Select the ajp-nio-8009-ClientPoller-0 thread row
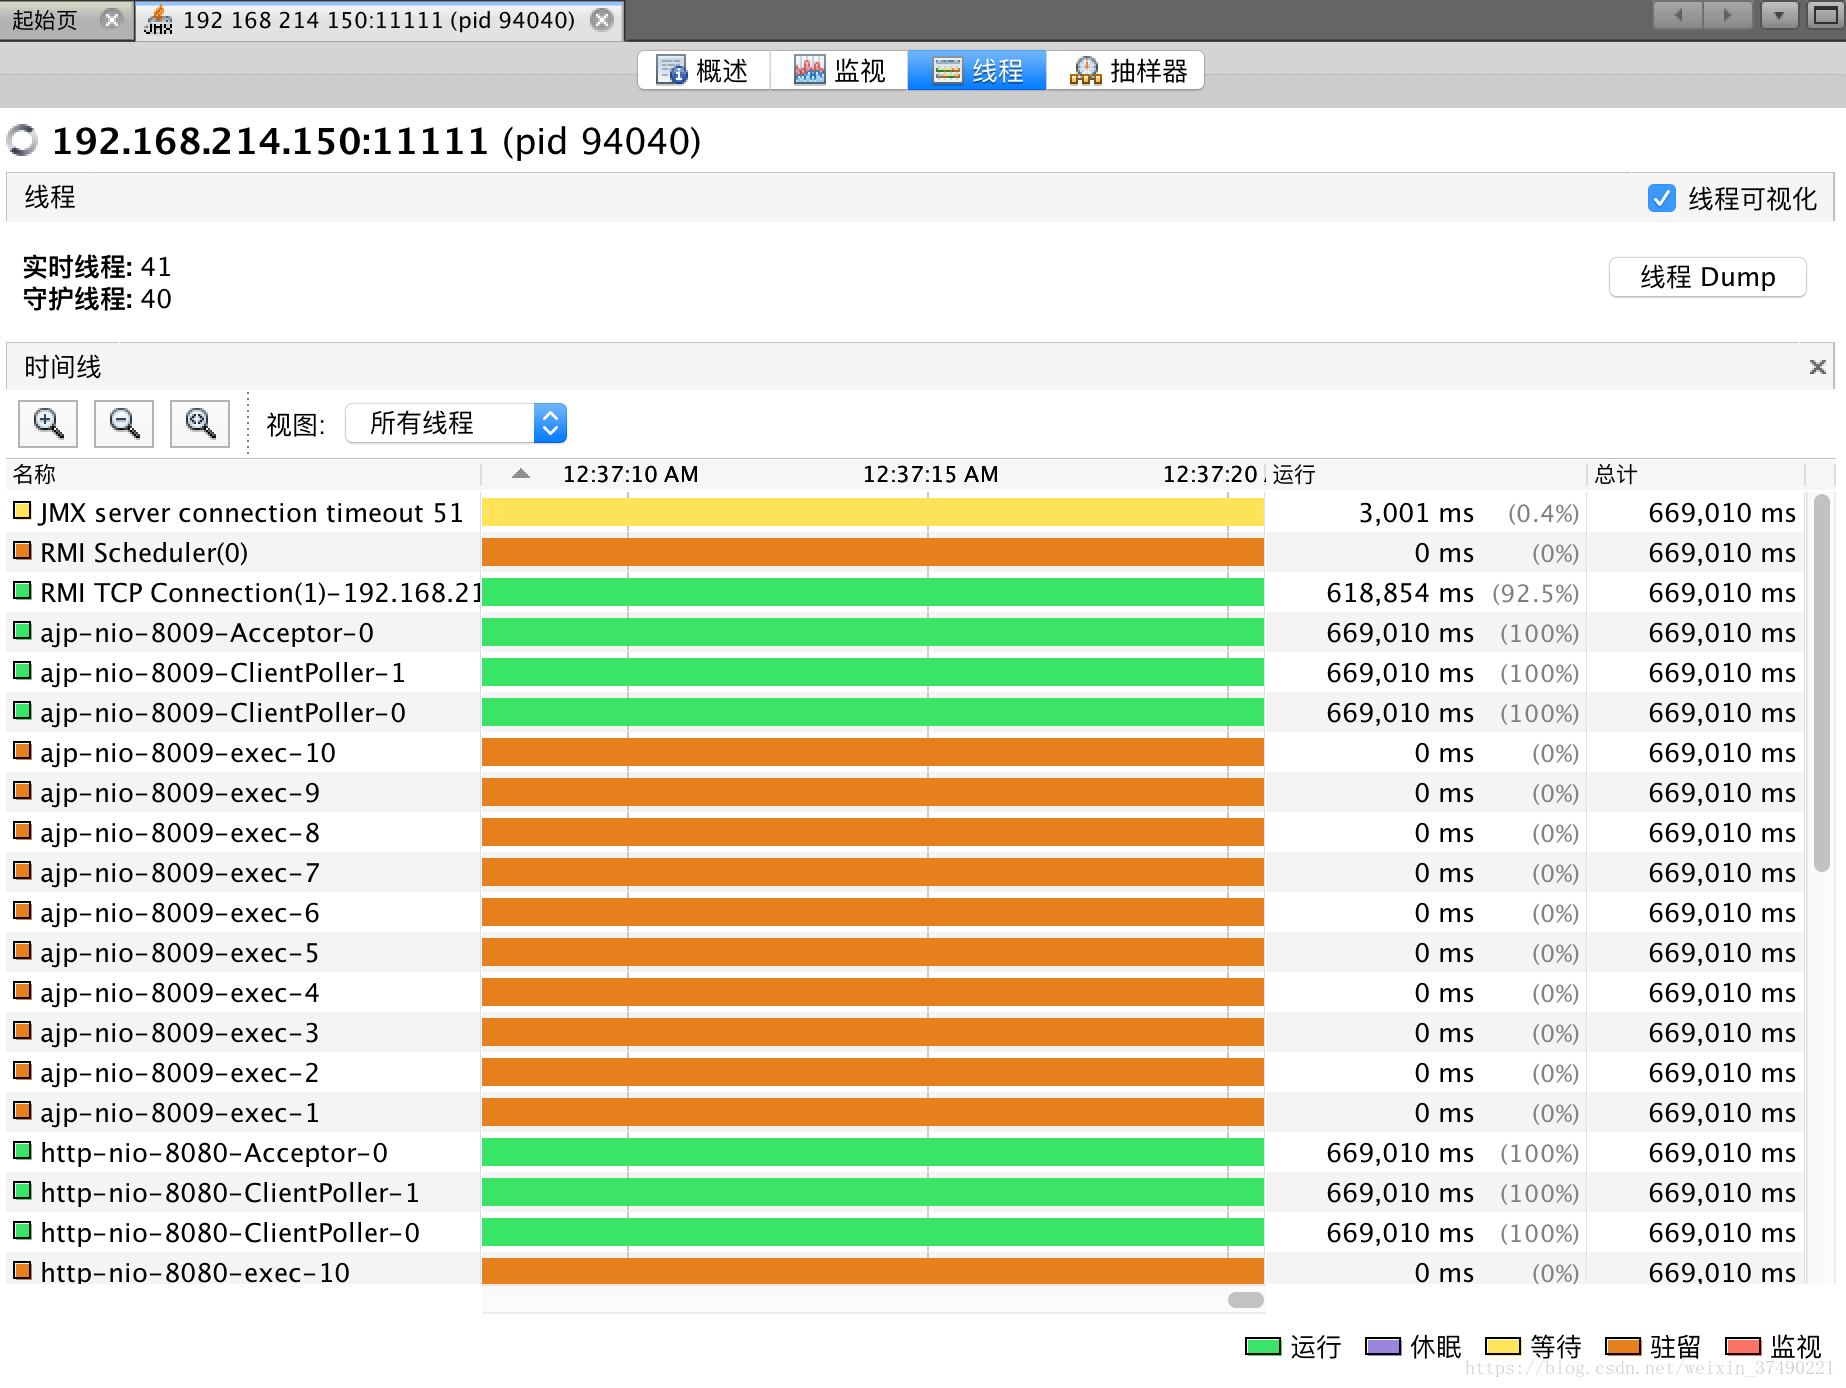The image size is (1846, 1388). 905,712
